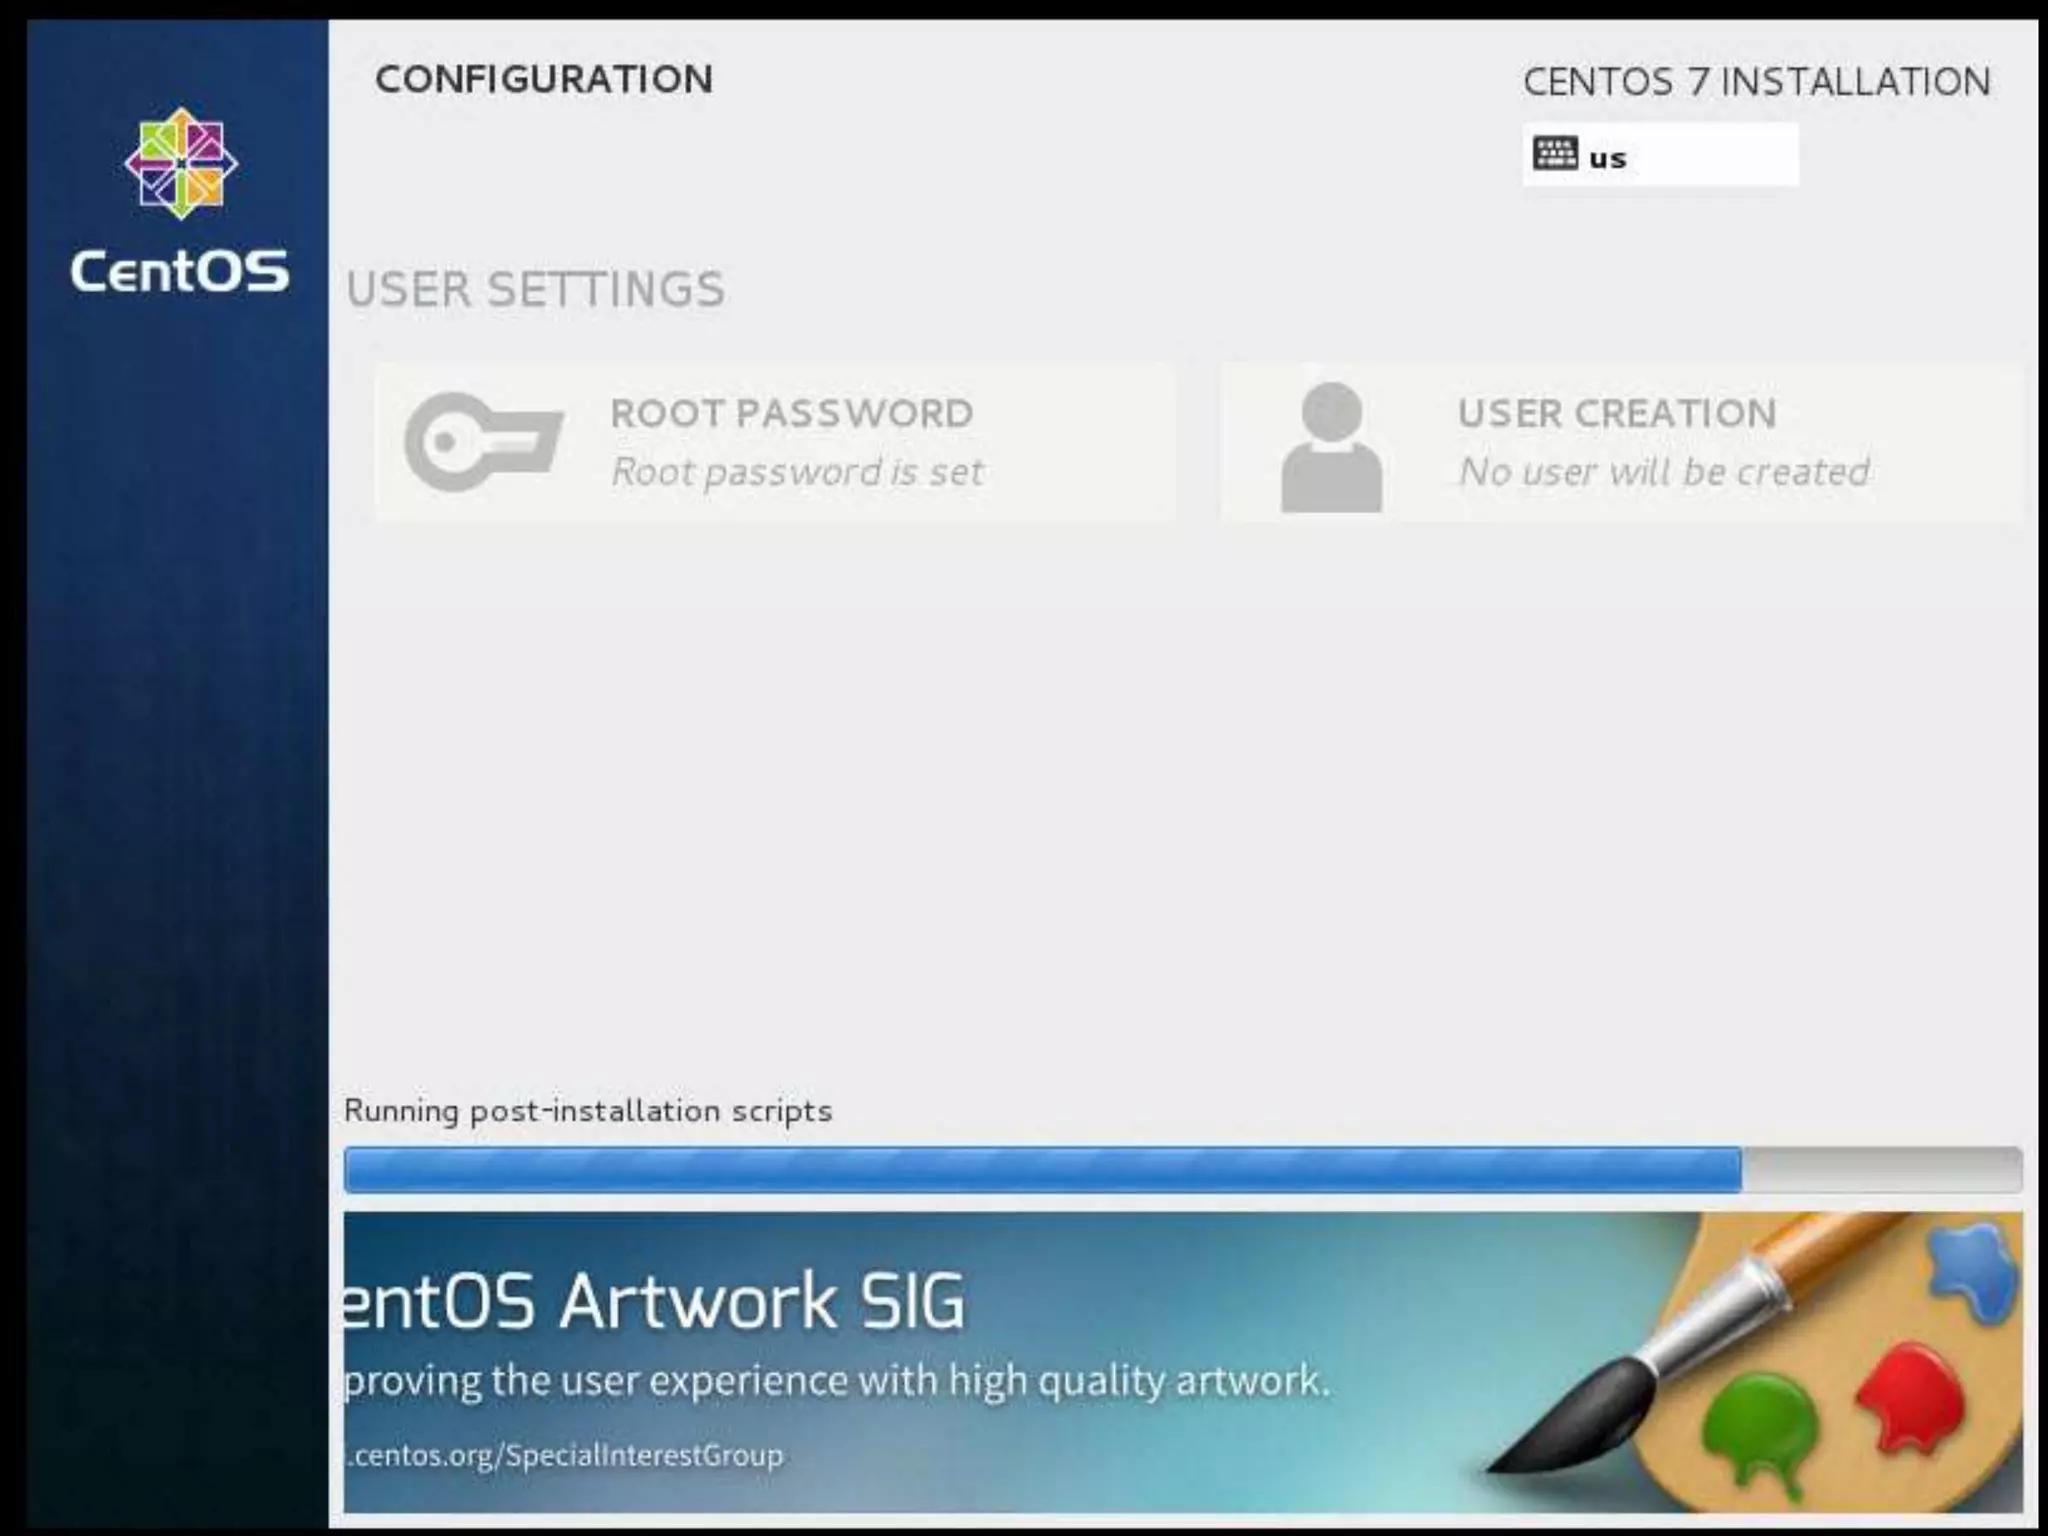Click the red paint blob on palette
The image size is (2048, 1536).
[1910, 1395]
